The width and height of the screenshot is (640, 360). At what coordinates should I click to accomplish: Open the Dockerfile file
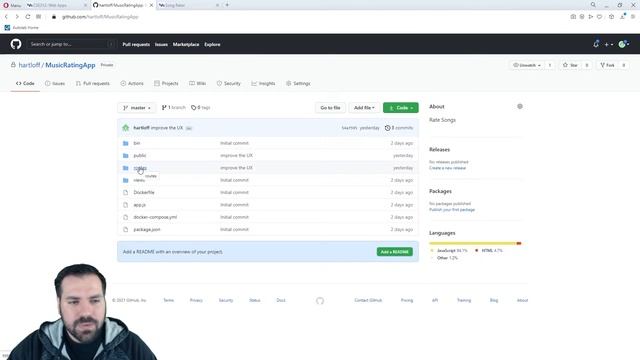pyautogui.click(x=144, y=192)
